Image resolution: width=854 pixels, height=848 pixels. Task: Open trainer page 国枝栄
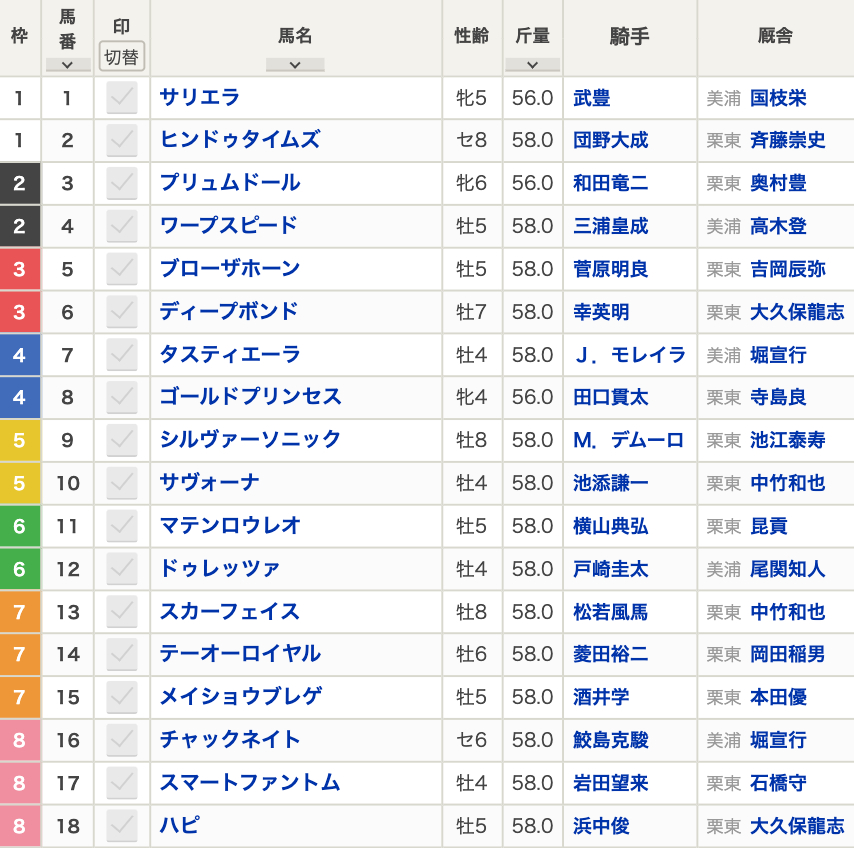[778, 98]
